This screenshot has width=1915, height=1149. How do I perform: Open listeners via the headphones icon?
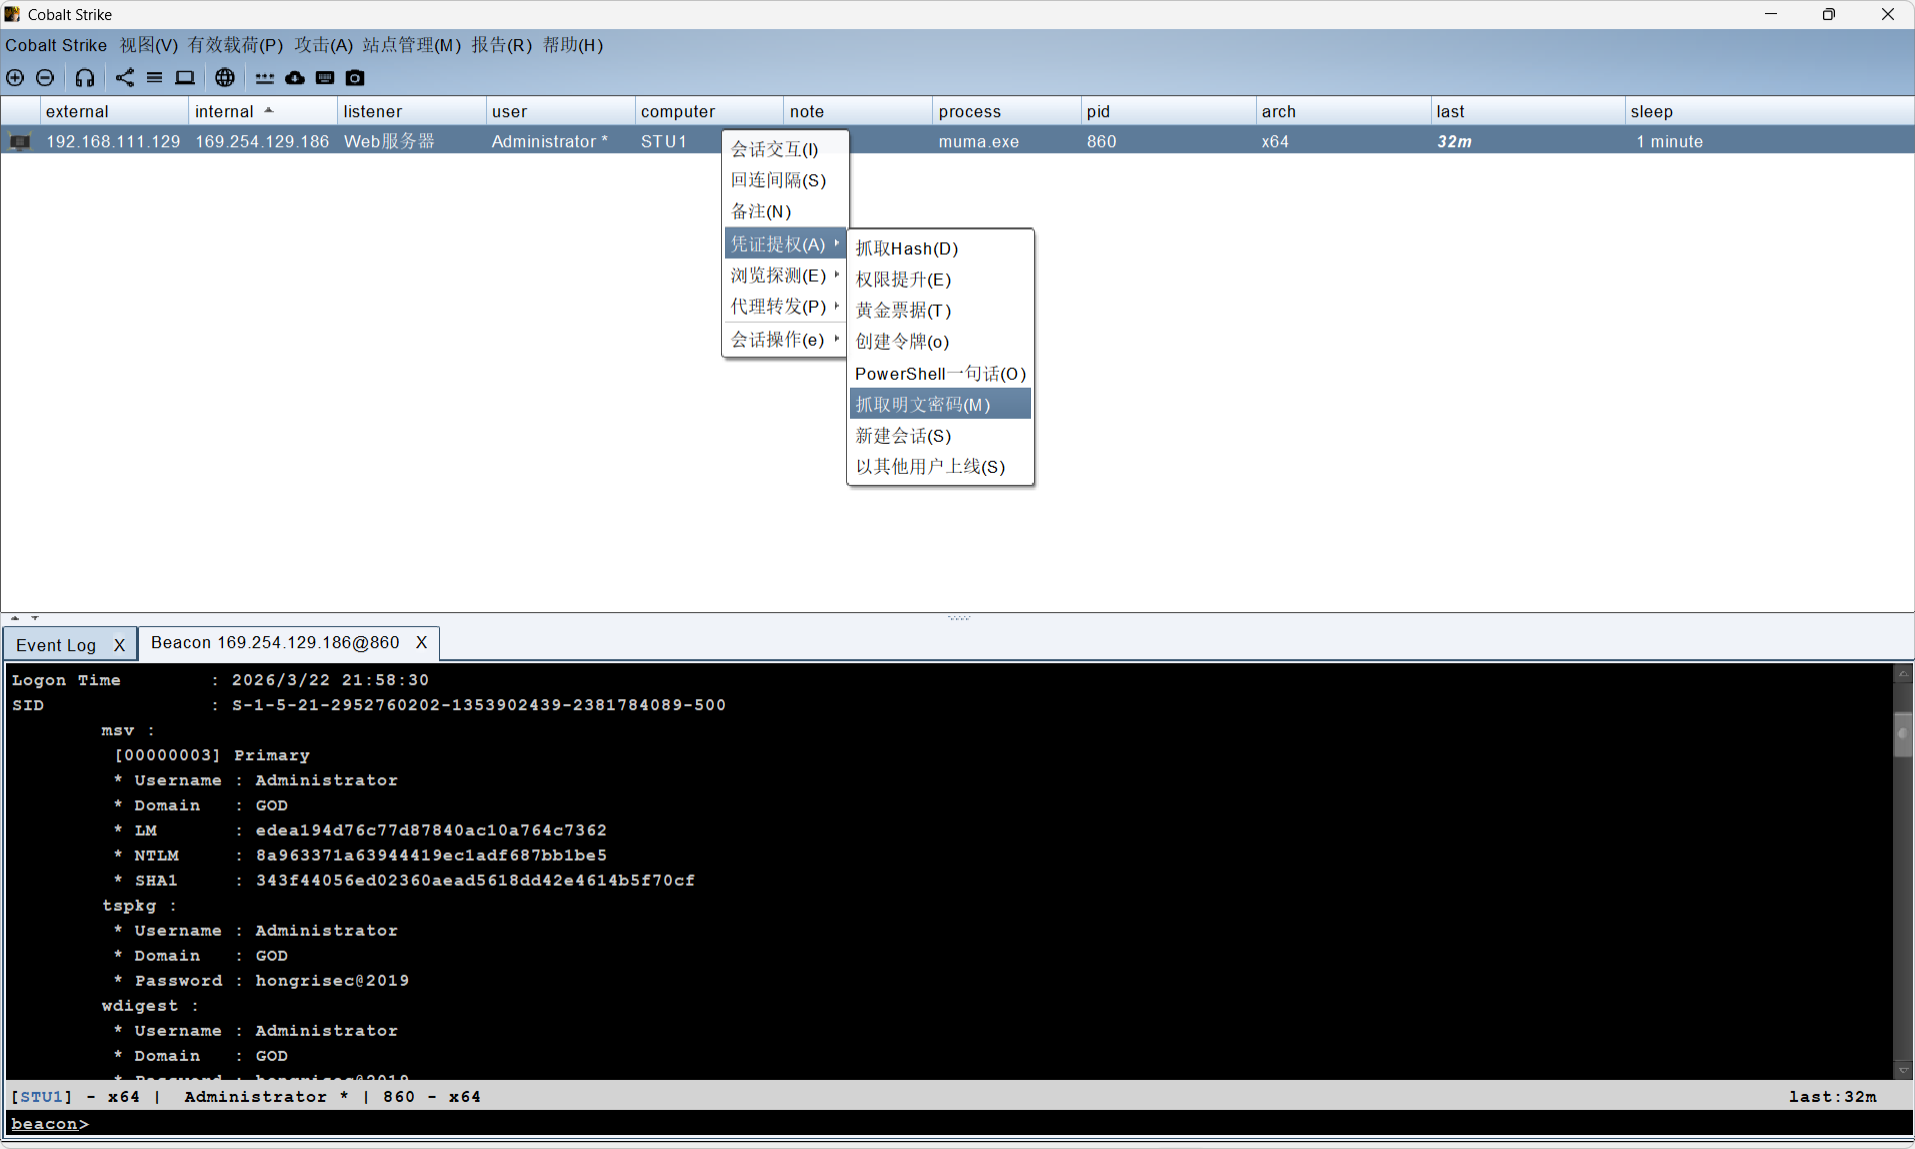coord(85,77)
